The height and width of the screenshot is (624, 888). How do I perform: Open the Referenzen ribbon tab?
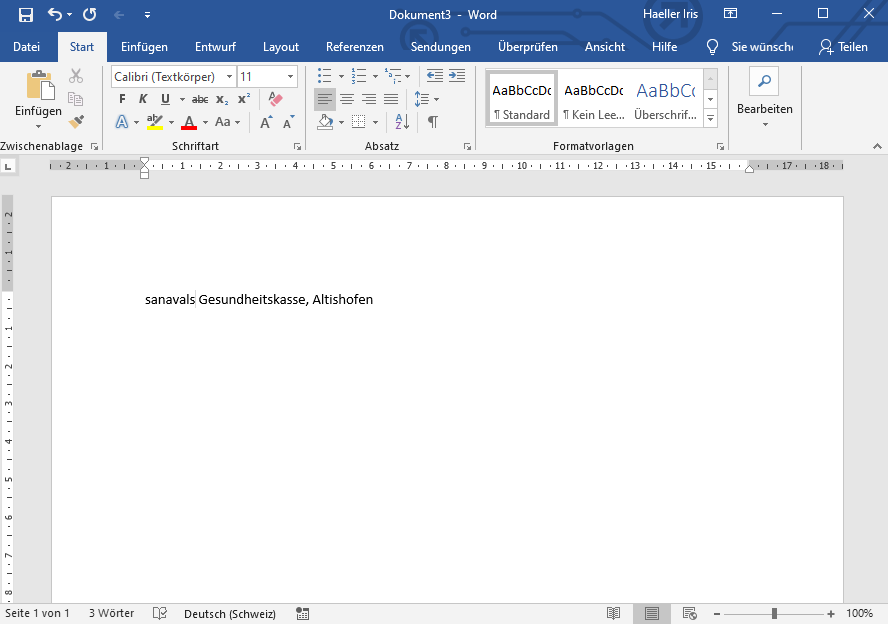(354, 47)
